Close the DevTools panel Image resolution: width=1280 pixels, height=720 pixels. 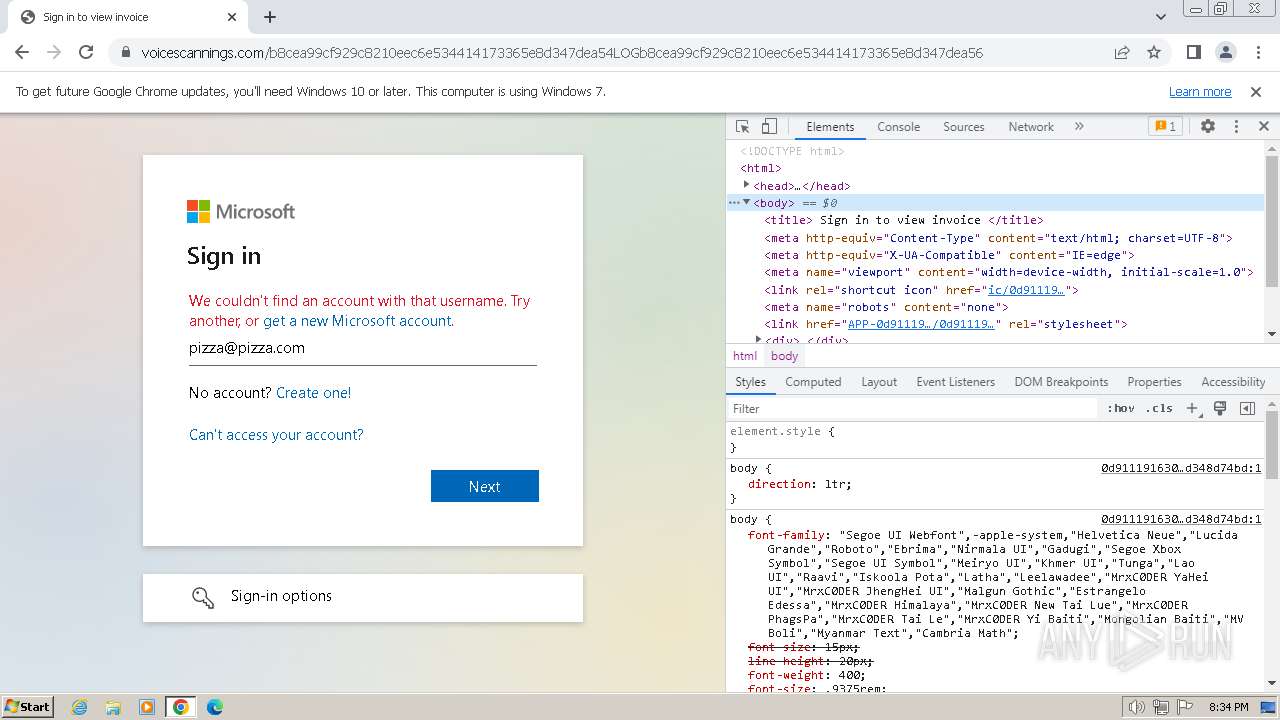point(1264,127)
